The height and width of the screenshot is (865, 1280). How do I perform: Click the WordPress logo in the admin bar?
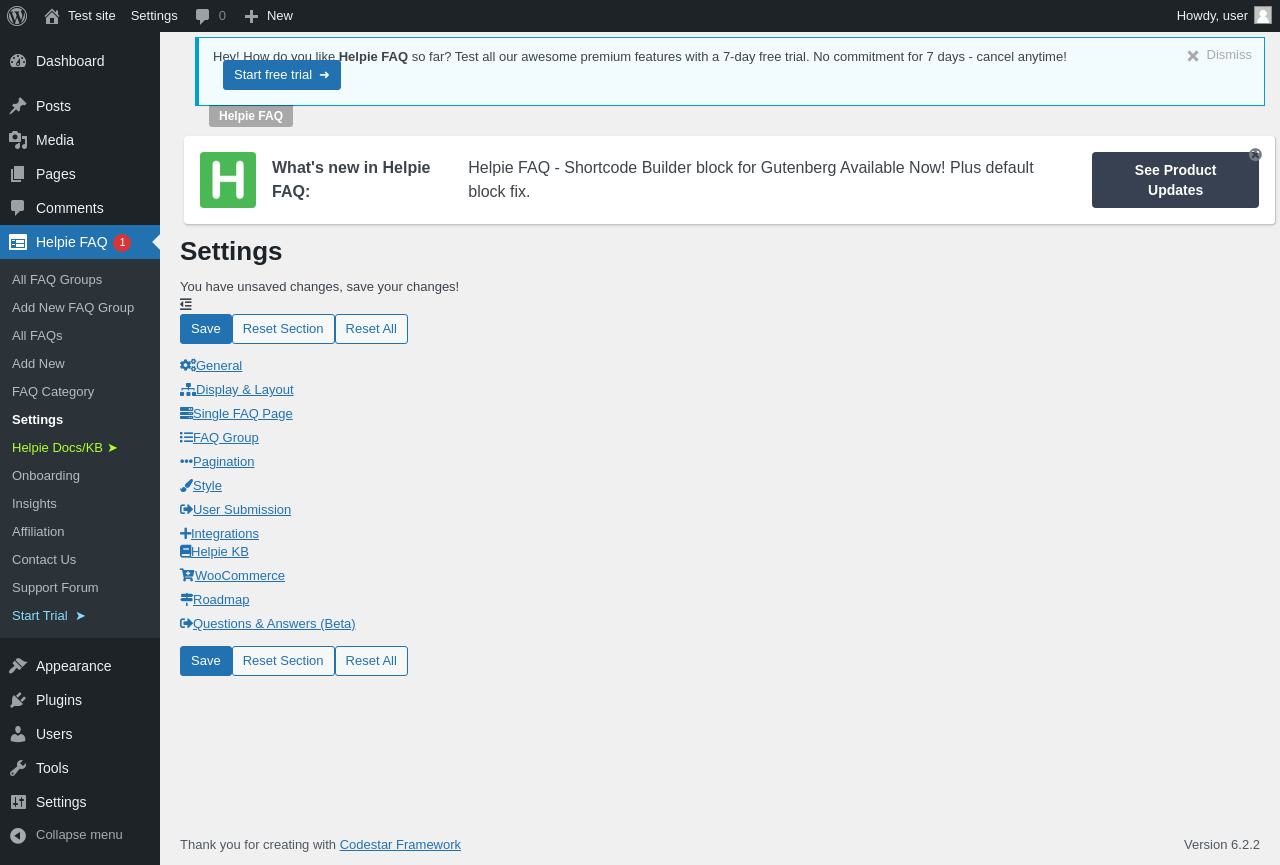[17, 16]
